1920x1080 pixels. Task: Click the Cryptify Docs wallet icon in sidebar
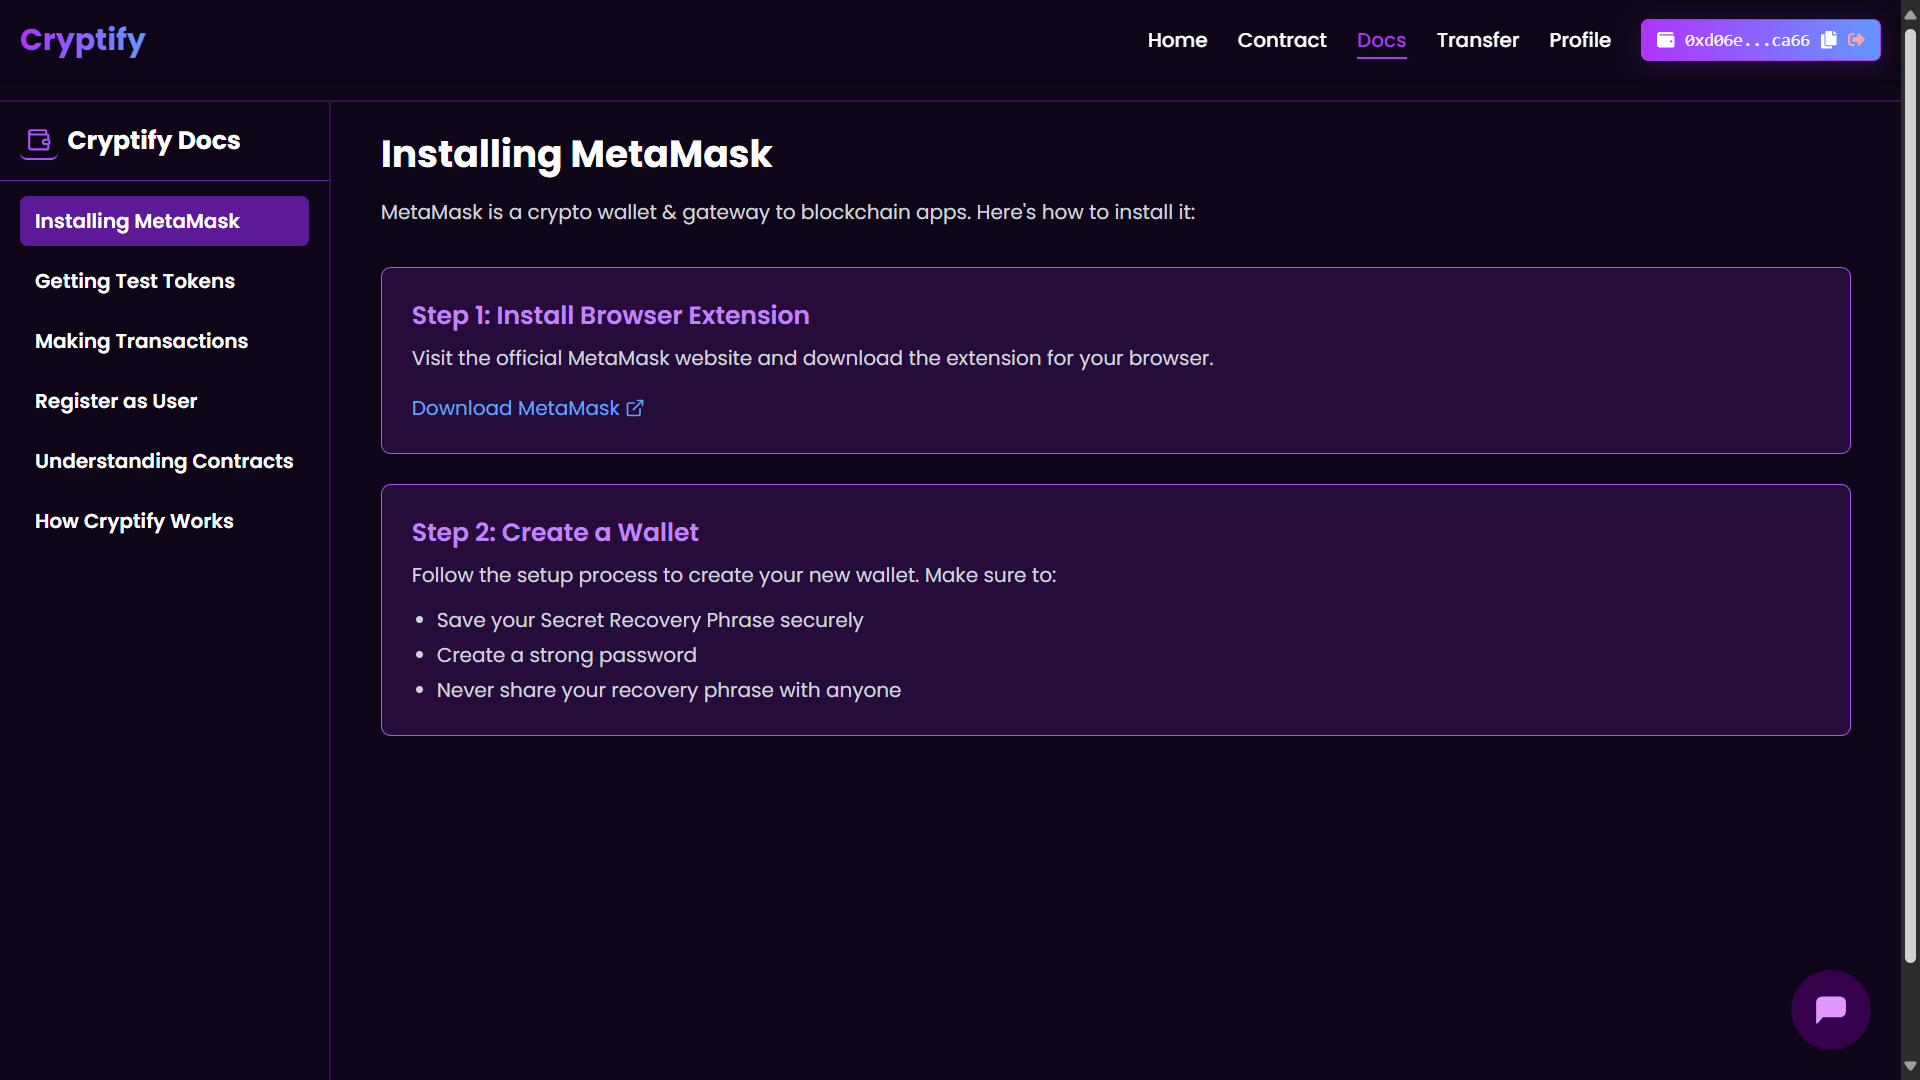[x=39, y=141]
